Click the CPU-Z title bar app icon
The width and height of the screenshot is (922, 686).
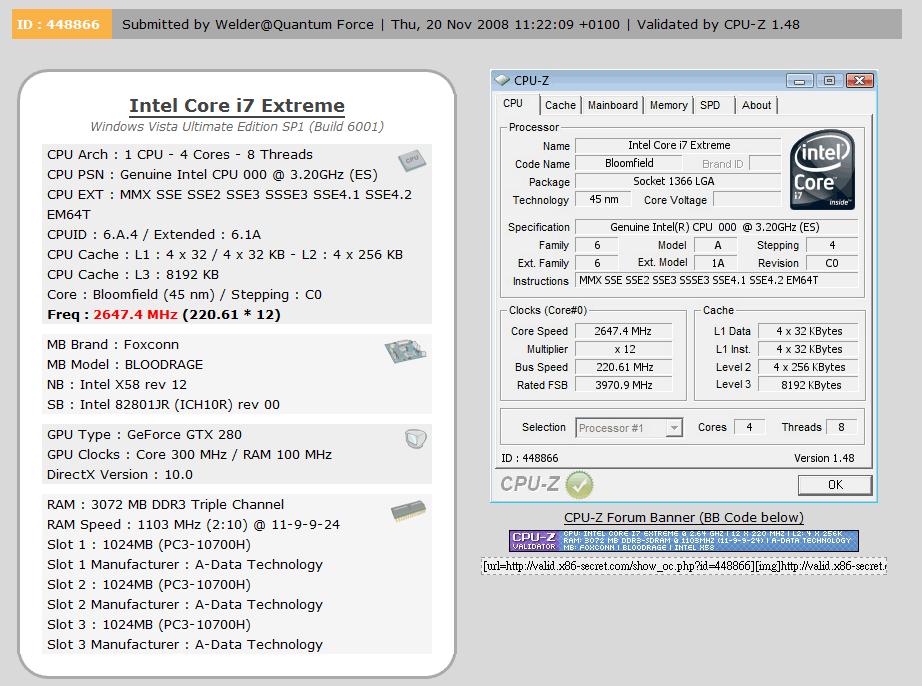pos(502,80)
